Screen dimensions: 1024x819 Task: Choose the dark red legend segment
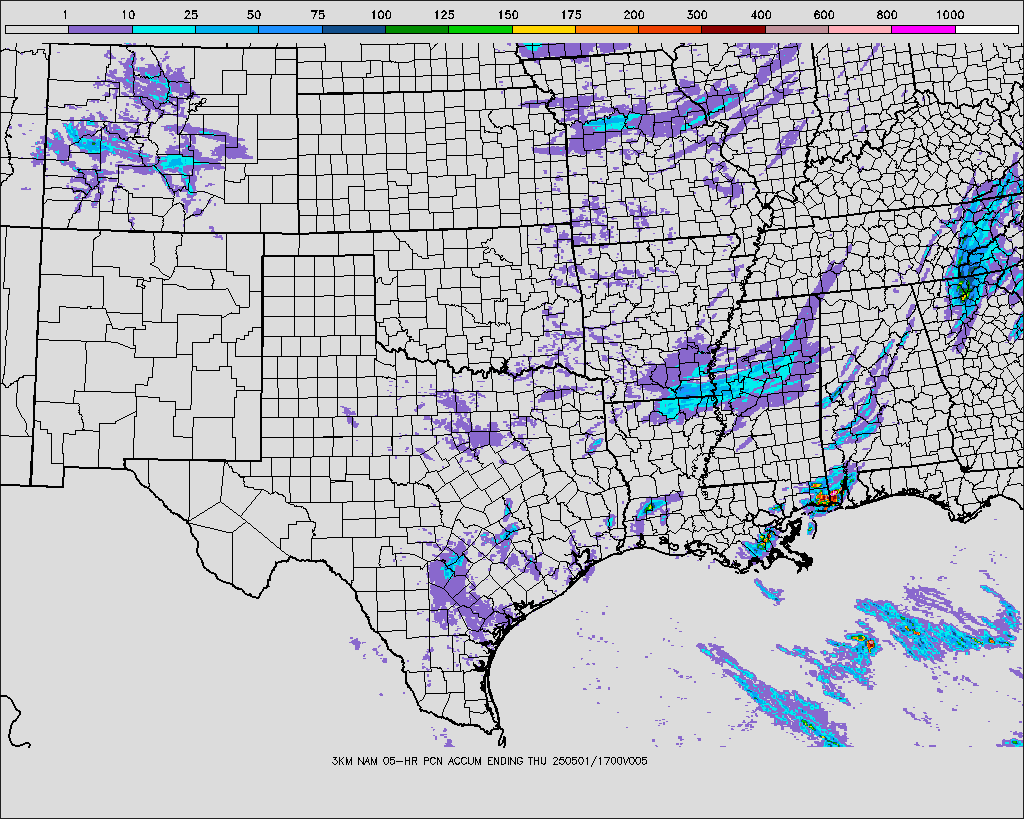point(733,30)
